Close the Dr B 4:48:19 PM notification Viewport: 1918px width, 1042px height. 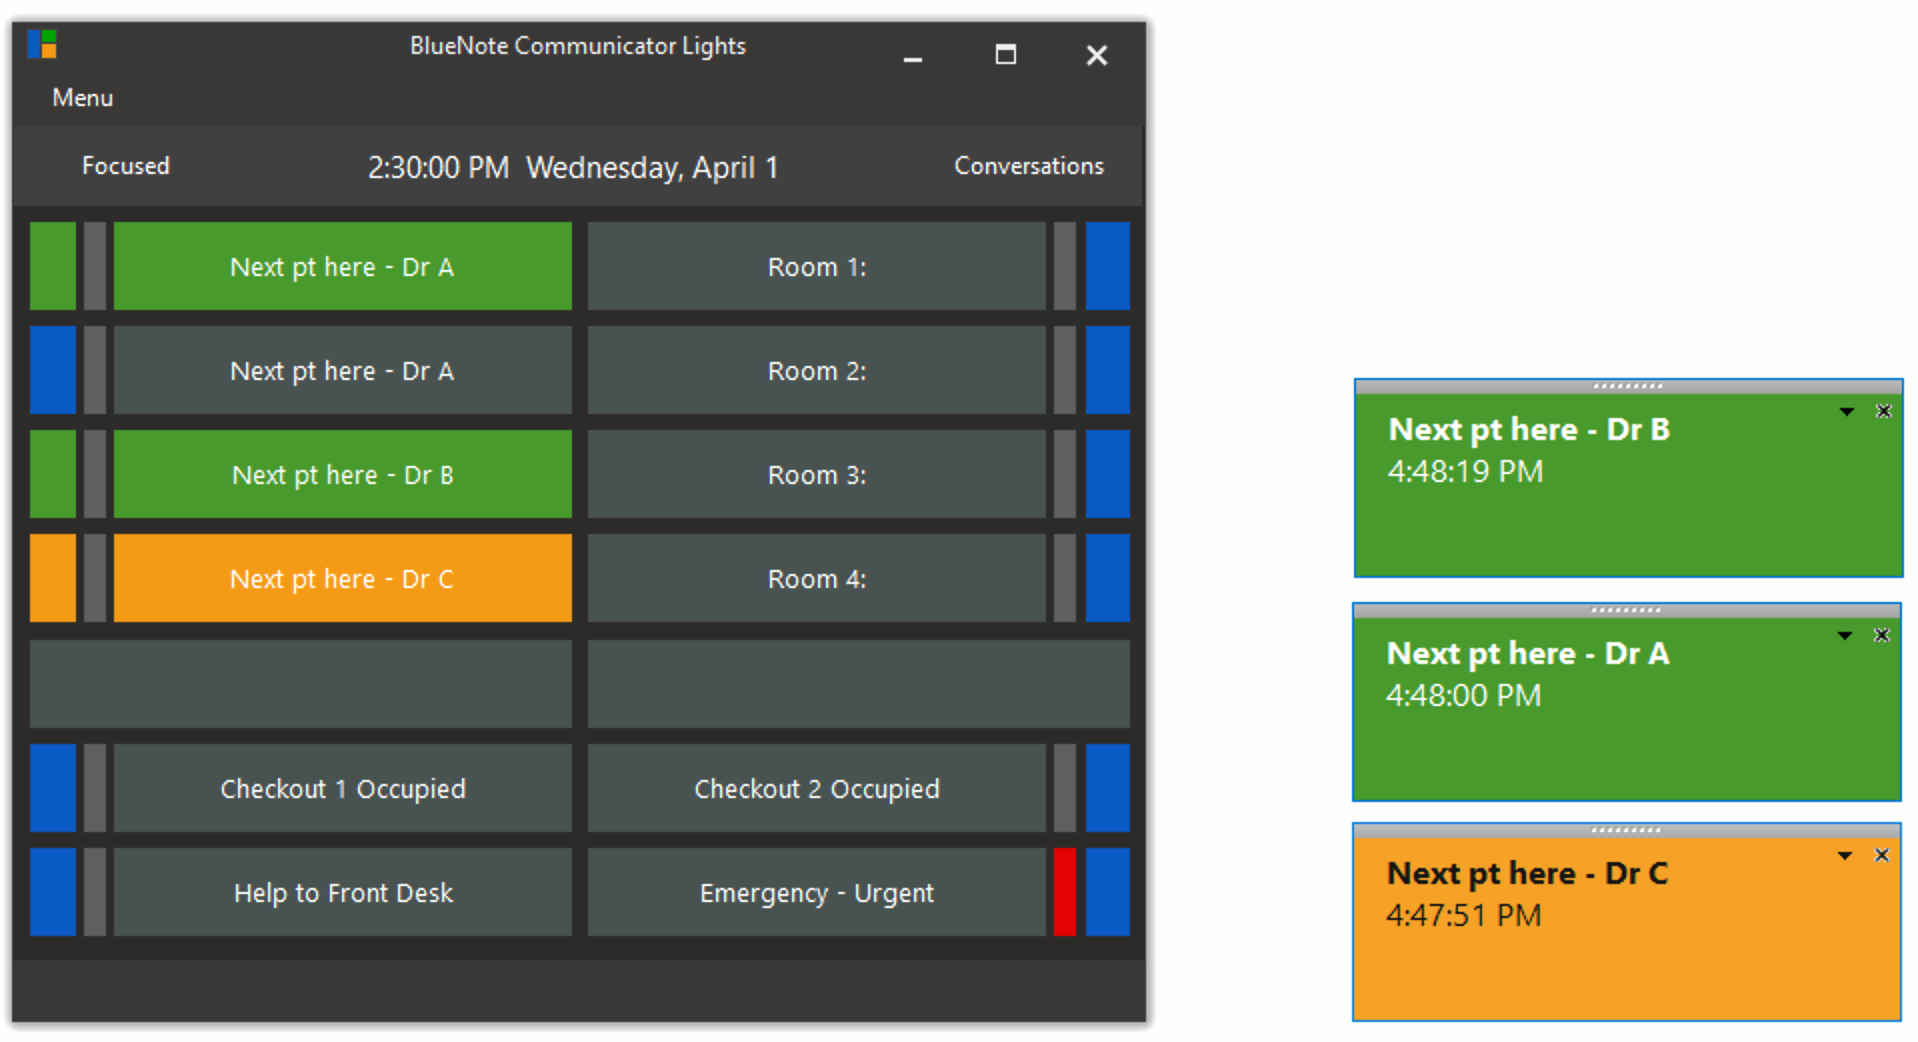[x=1883, y=411]
